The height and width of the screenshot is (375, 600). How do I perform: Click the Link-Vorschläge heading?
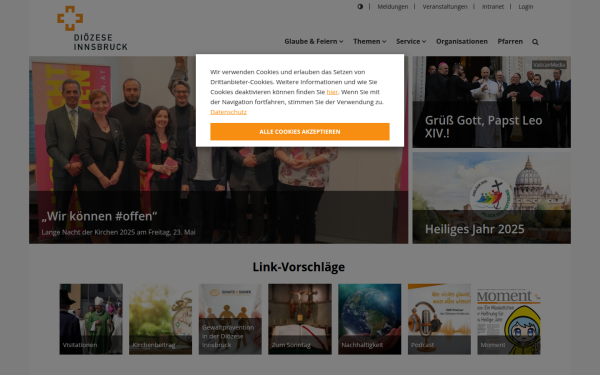[298, 267]
